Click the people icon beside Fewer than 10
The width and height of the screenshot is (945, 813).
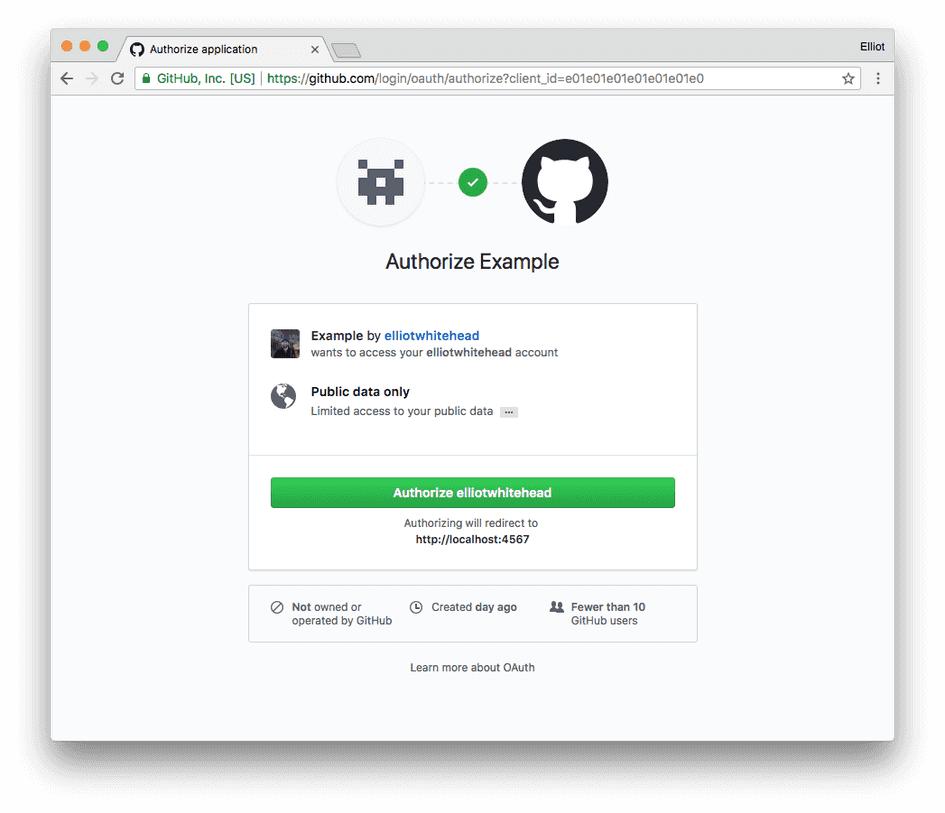click(x=555, y=606)
